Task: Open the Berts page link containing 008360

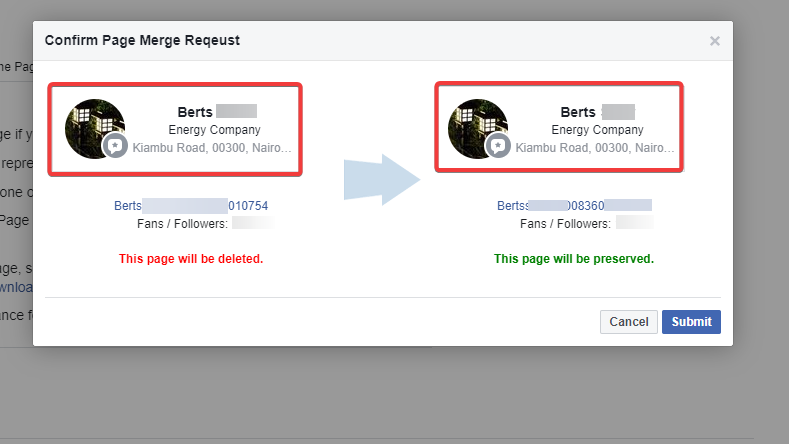Action: click(574, 206)
